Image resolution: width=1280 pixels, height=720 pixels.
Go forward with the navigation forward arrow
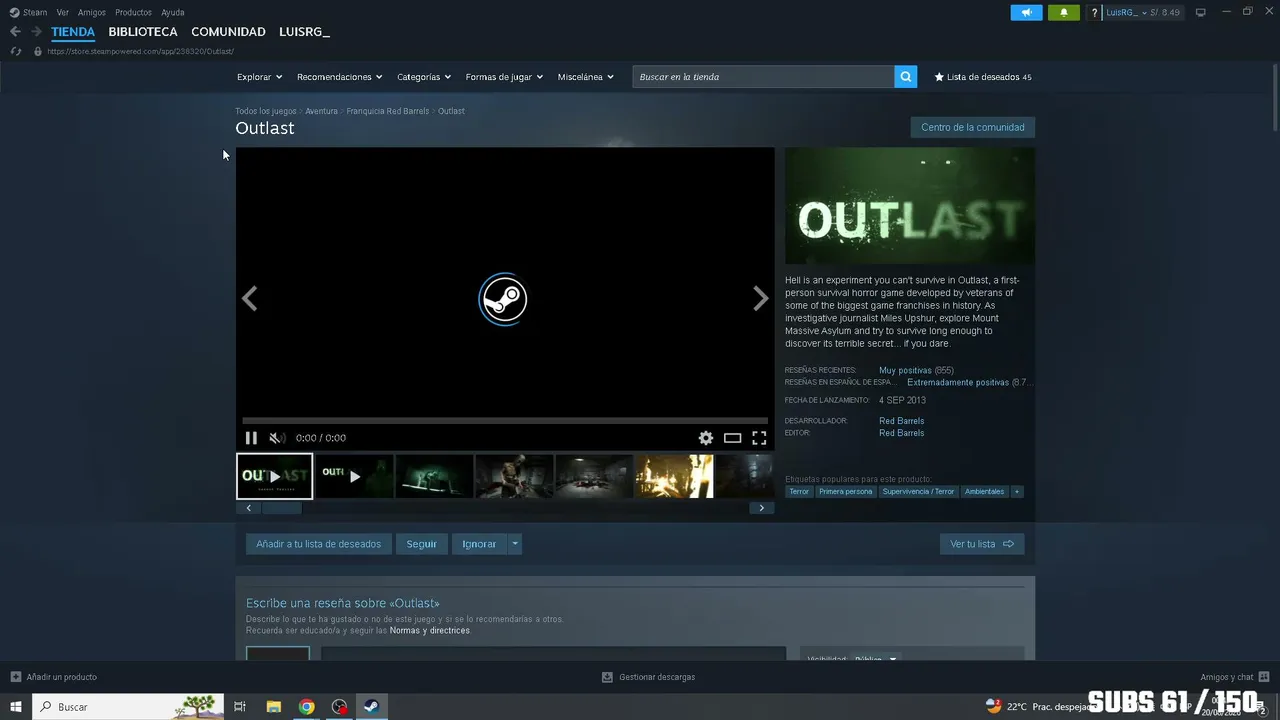[x=36, y=32]
